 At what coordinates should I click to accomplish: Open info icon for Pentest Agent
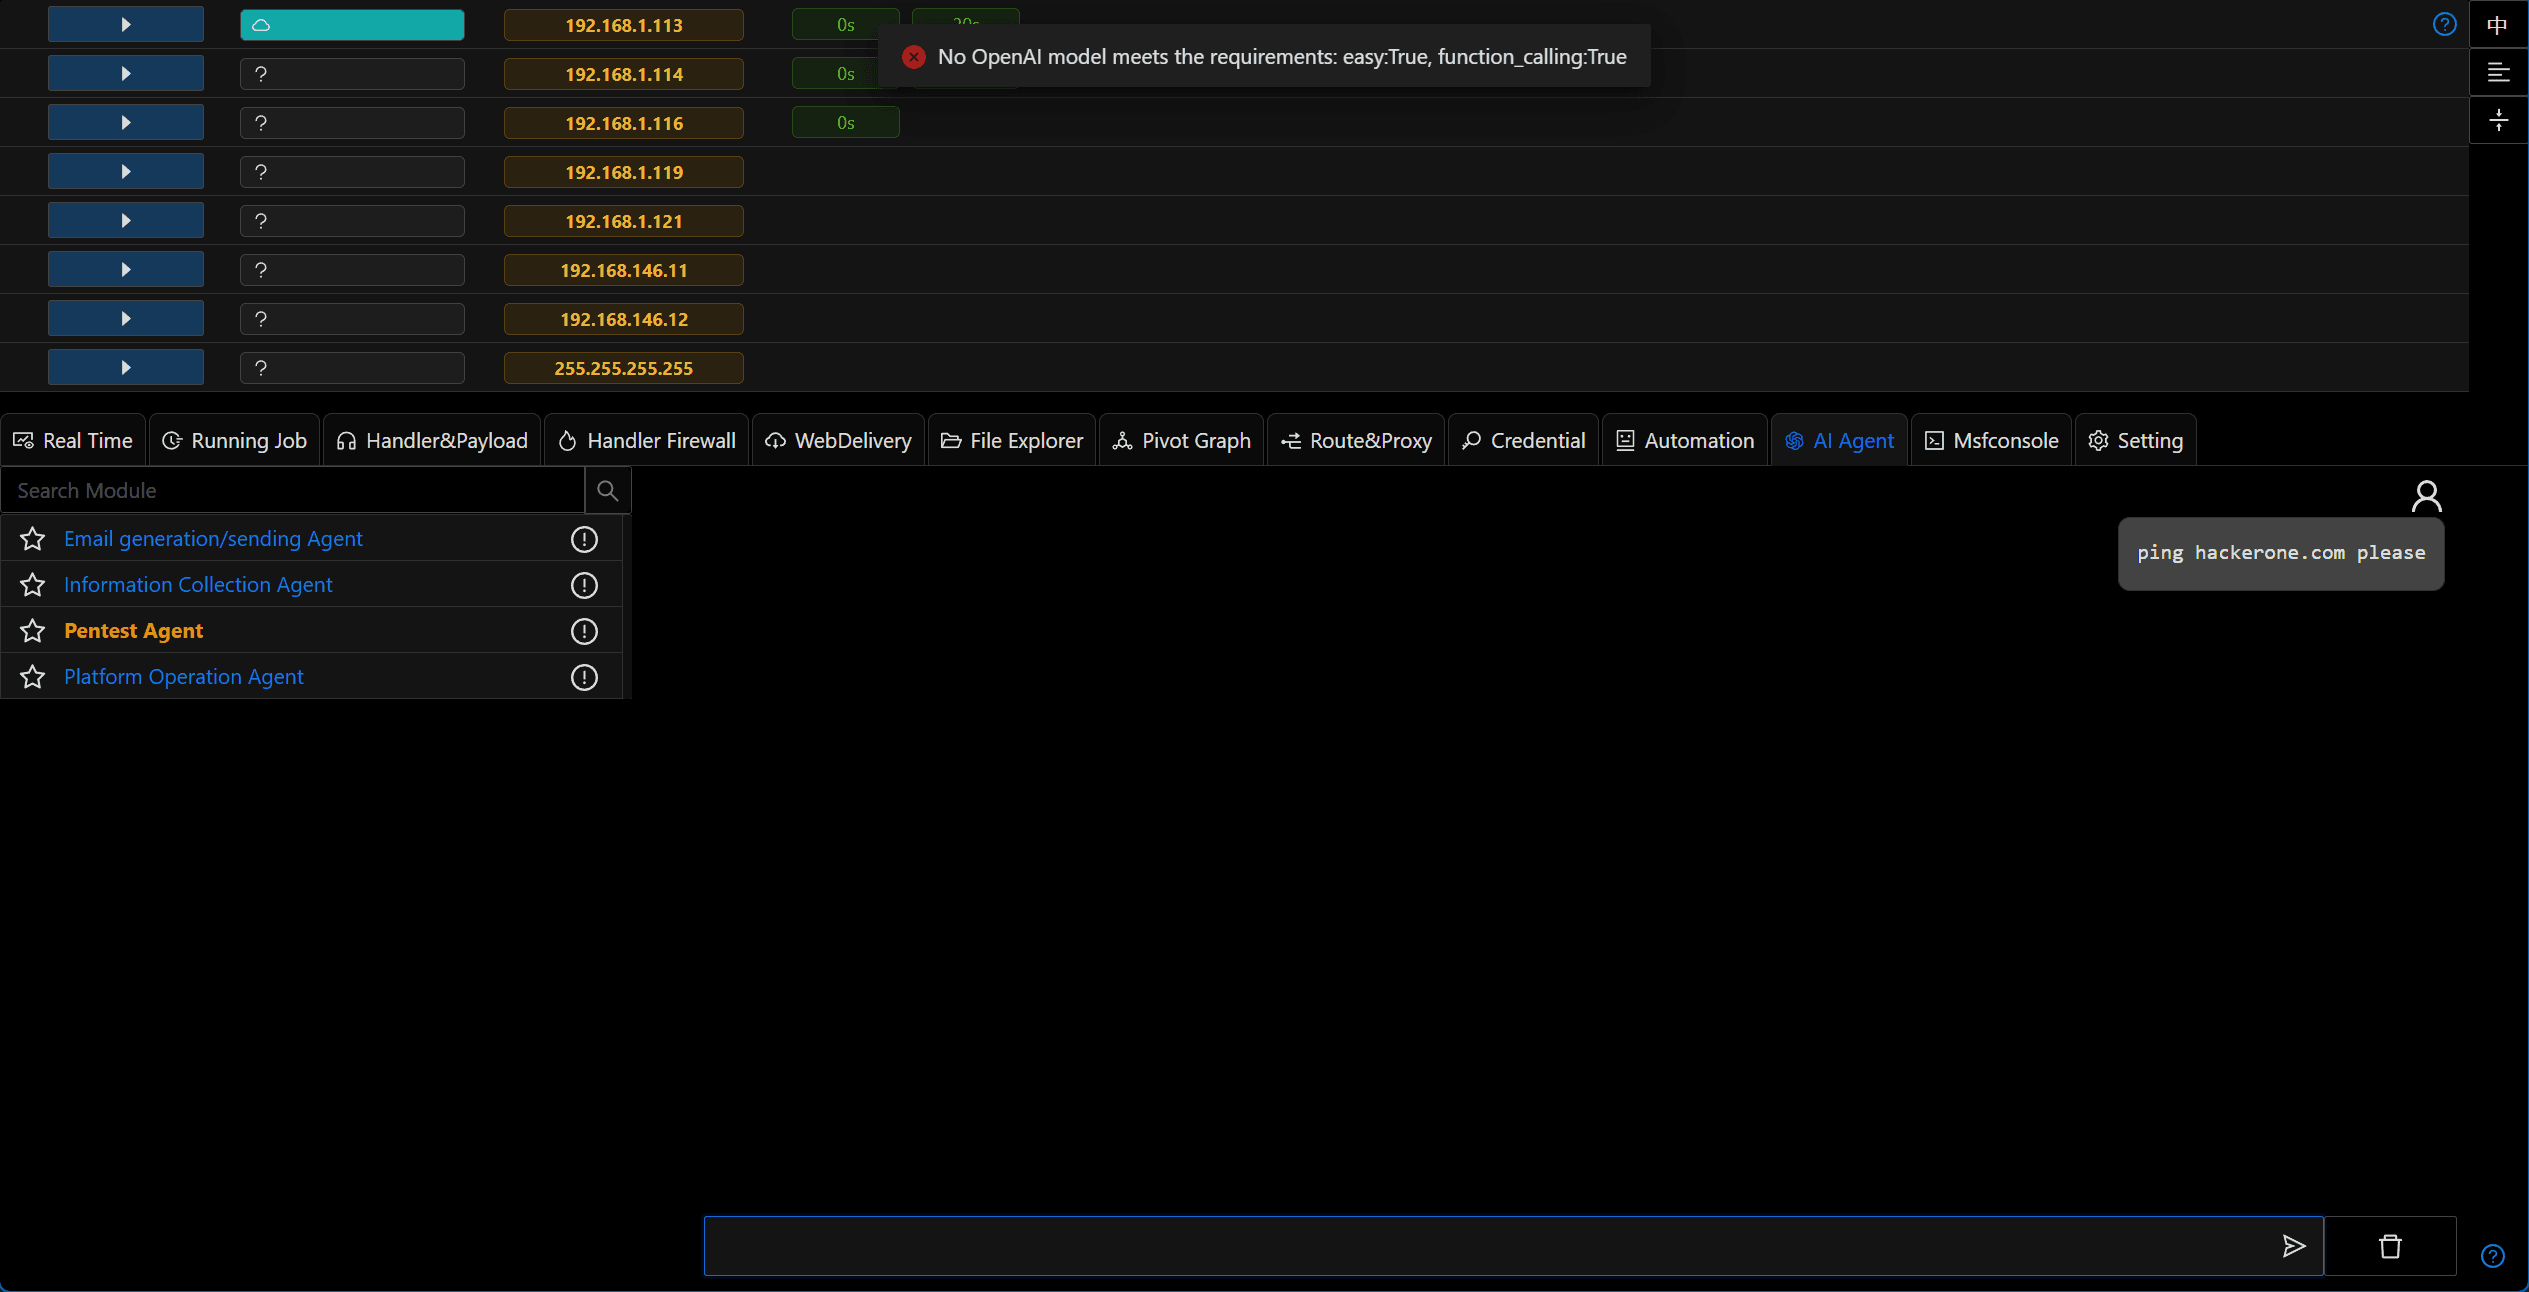(x=584, y=631)
